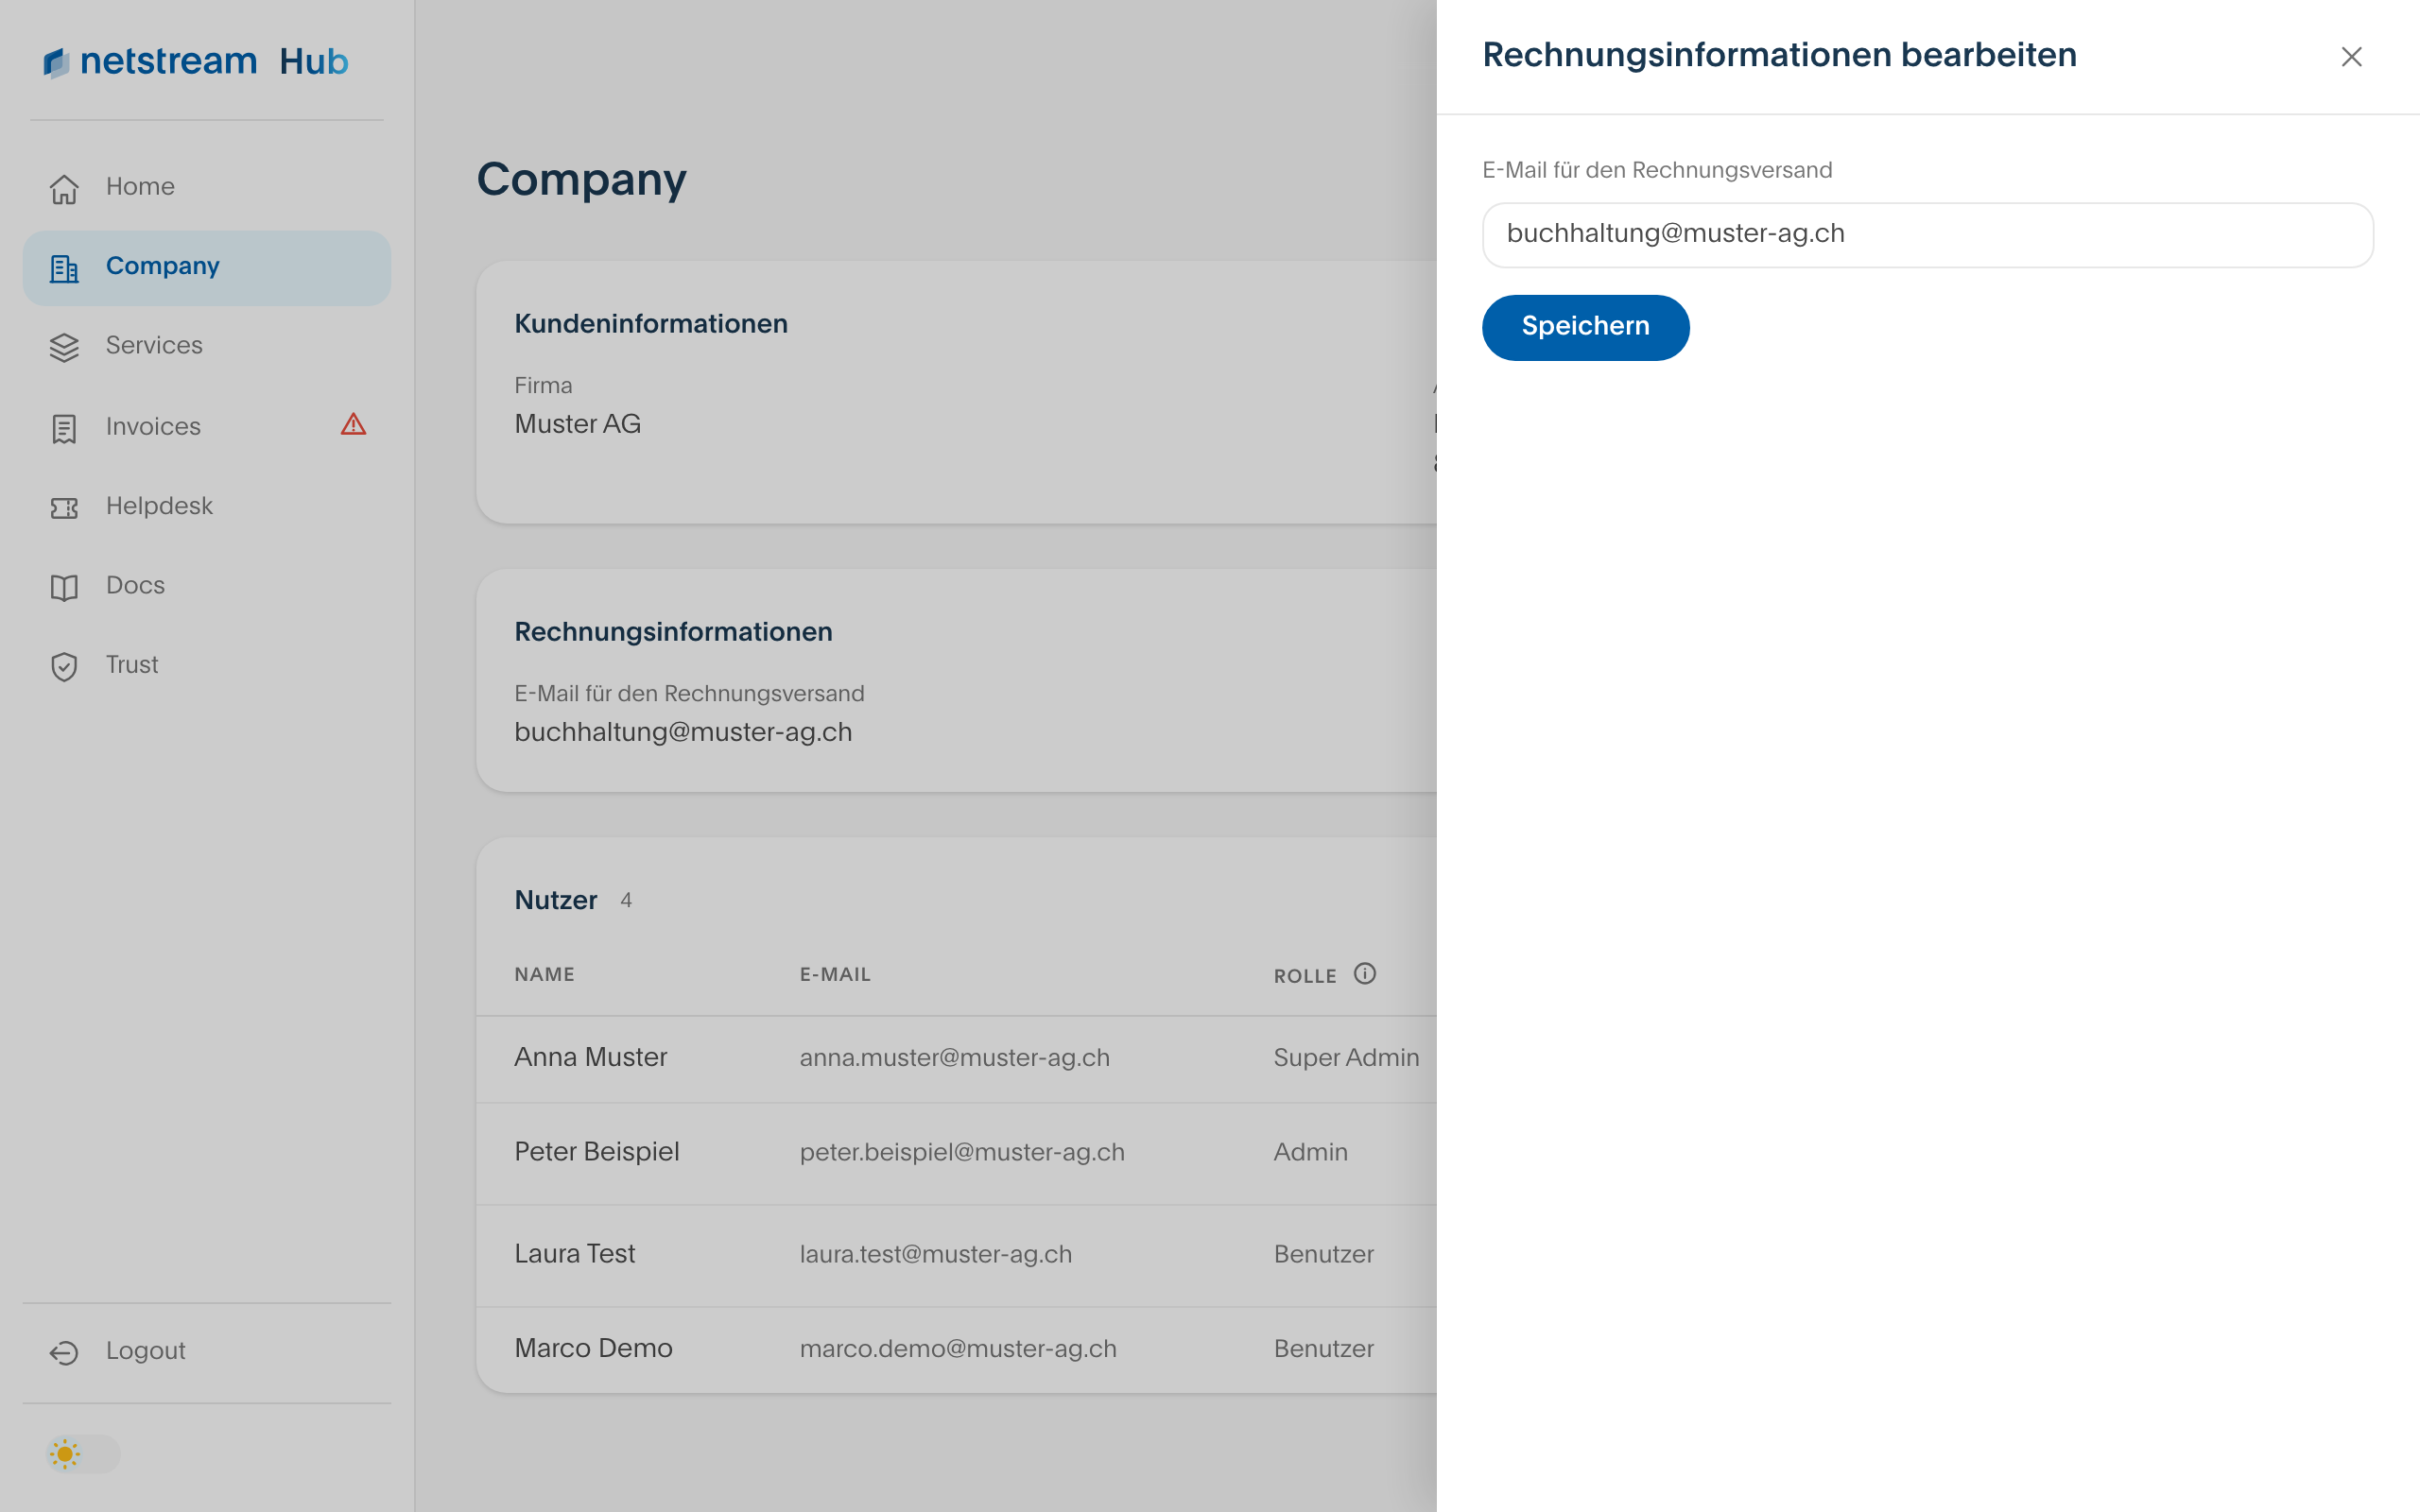
Task: Click the Muster AG company name
Action: pos(578,424)
